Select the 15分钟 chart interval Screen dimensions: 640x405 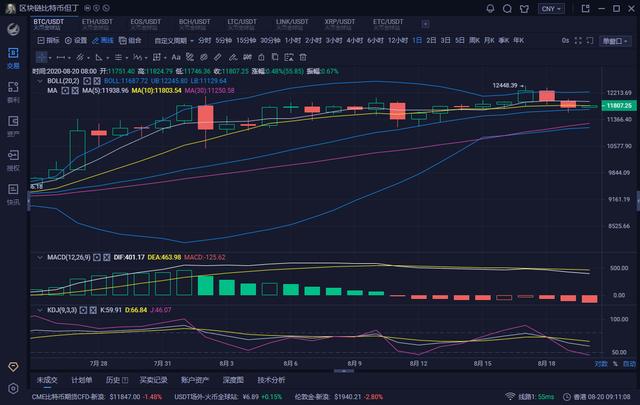(x=246, y=40)
